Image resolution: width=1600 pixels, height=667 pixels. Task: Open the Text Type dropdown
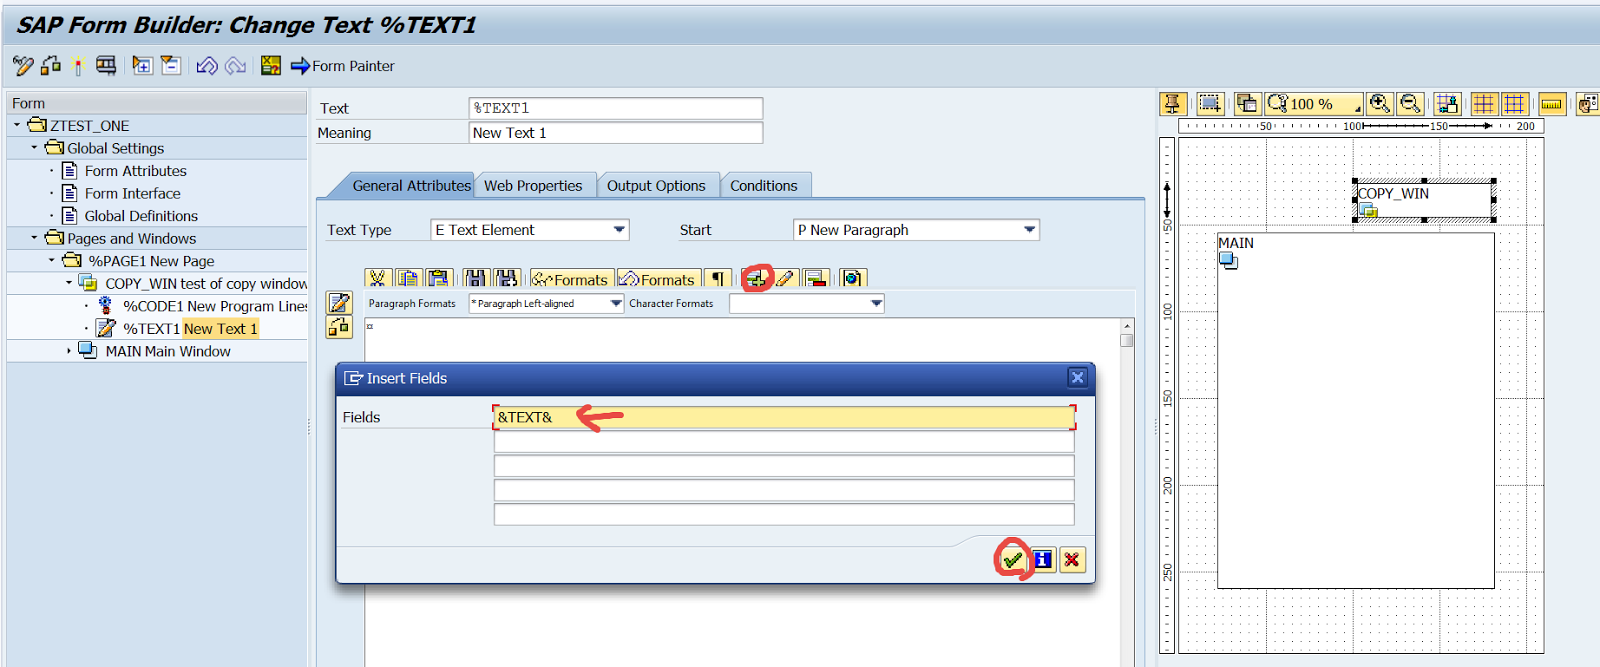click(619, 229)
